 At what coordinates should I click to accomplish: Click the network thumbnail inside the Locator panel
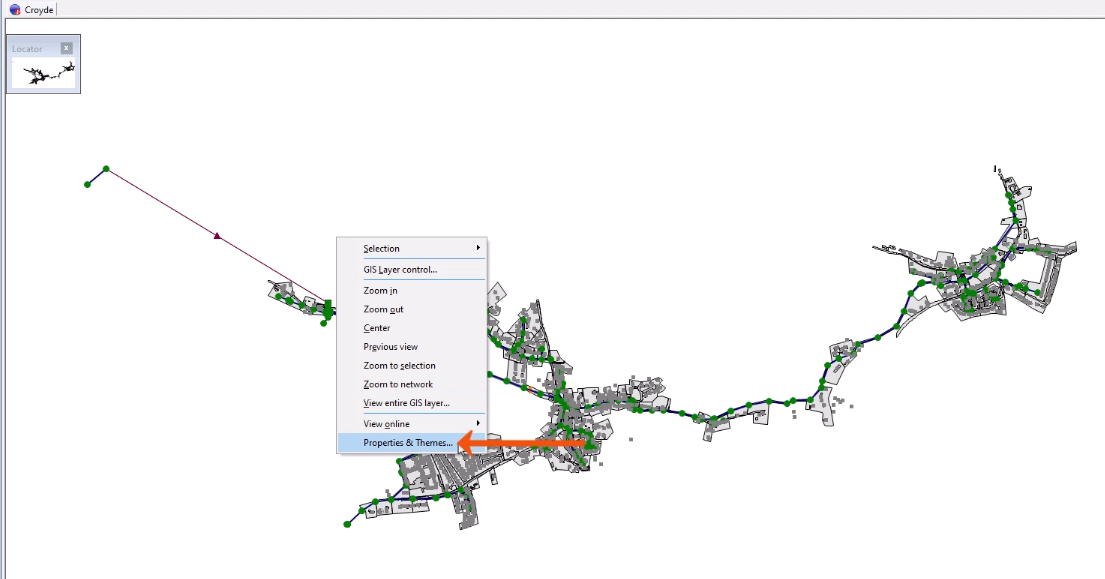(42, 72)
